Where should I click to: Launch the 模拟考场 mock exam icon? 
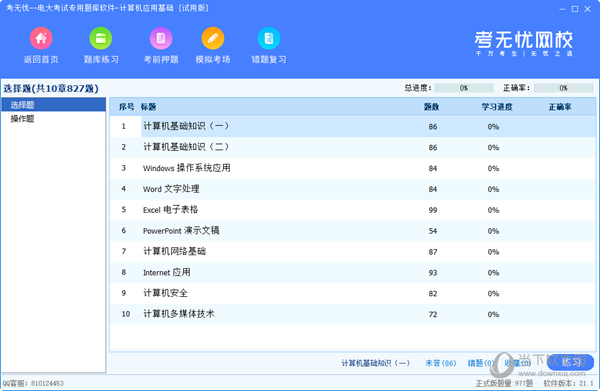(213, 38)
